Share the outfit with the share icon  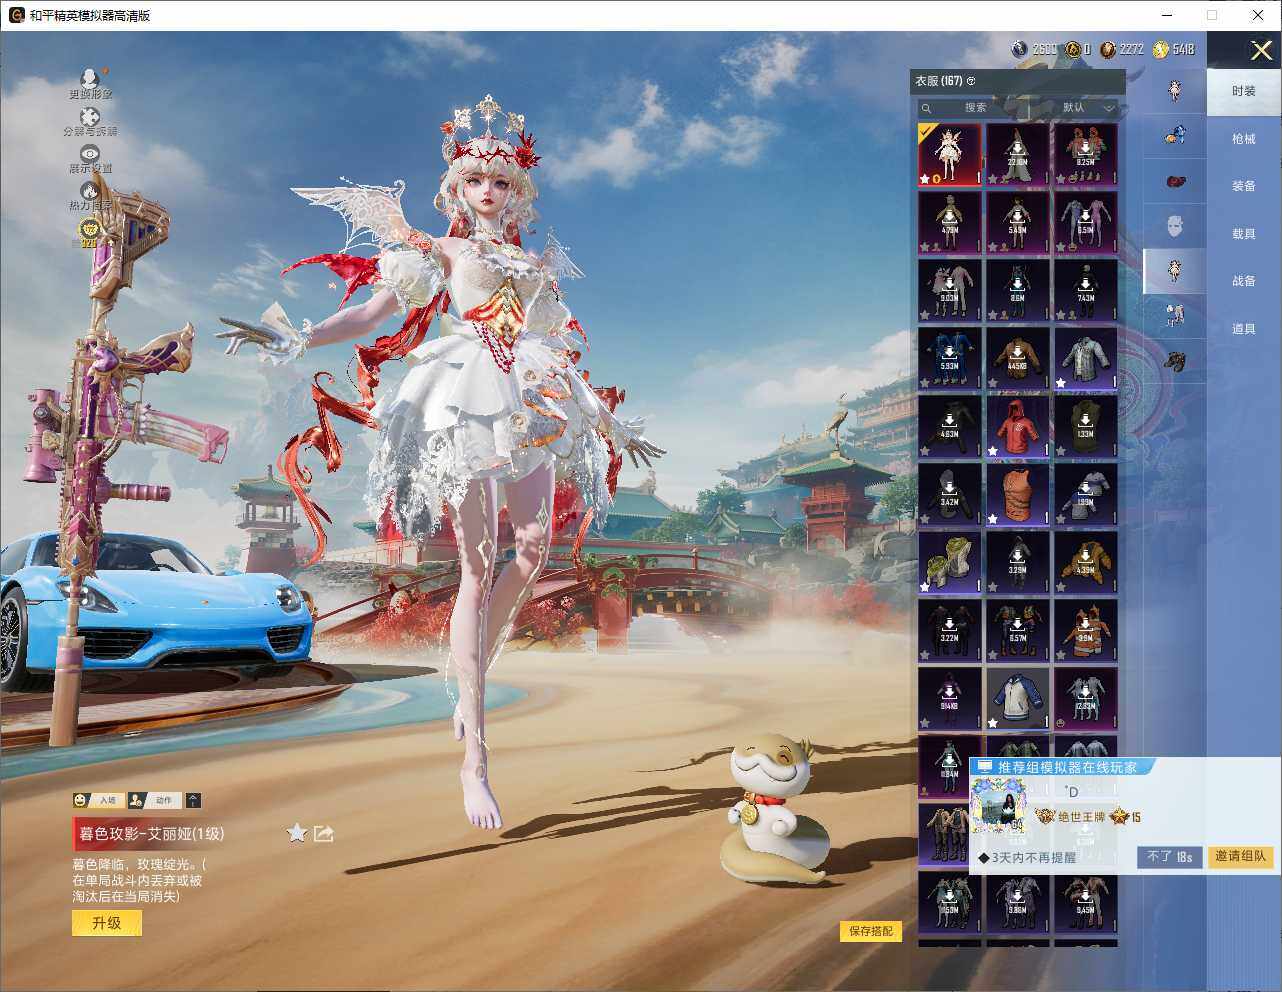[x=323, y=833]
